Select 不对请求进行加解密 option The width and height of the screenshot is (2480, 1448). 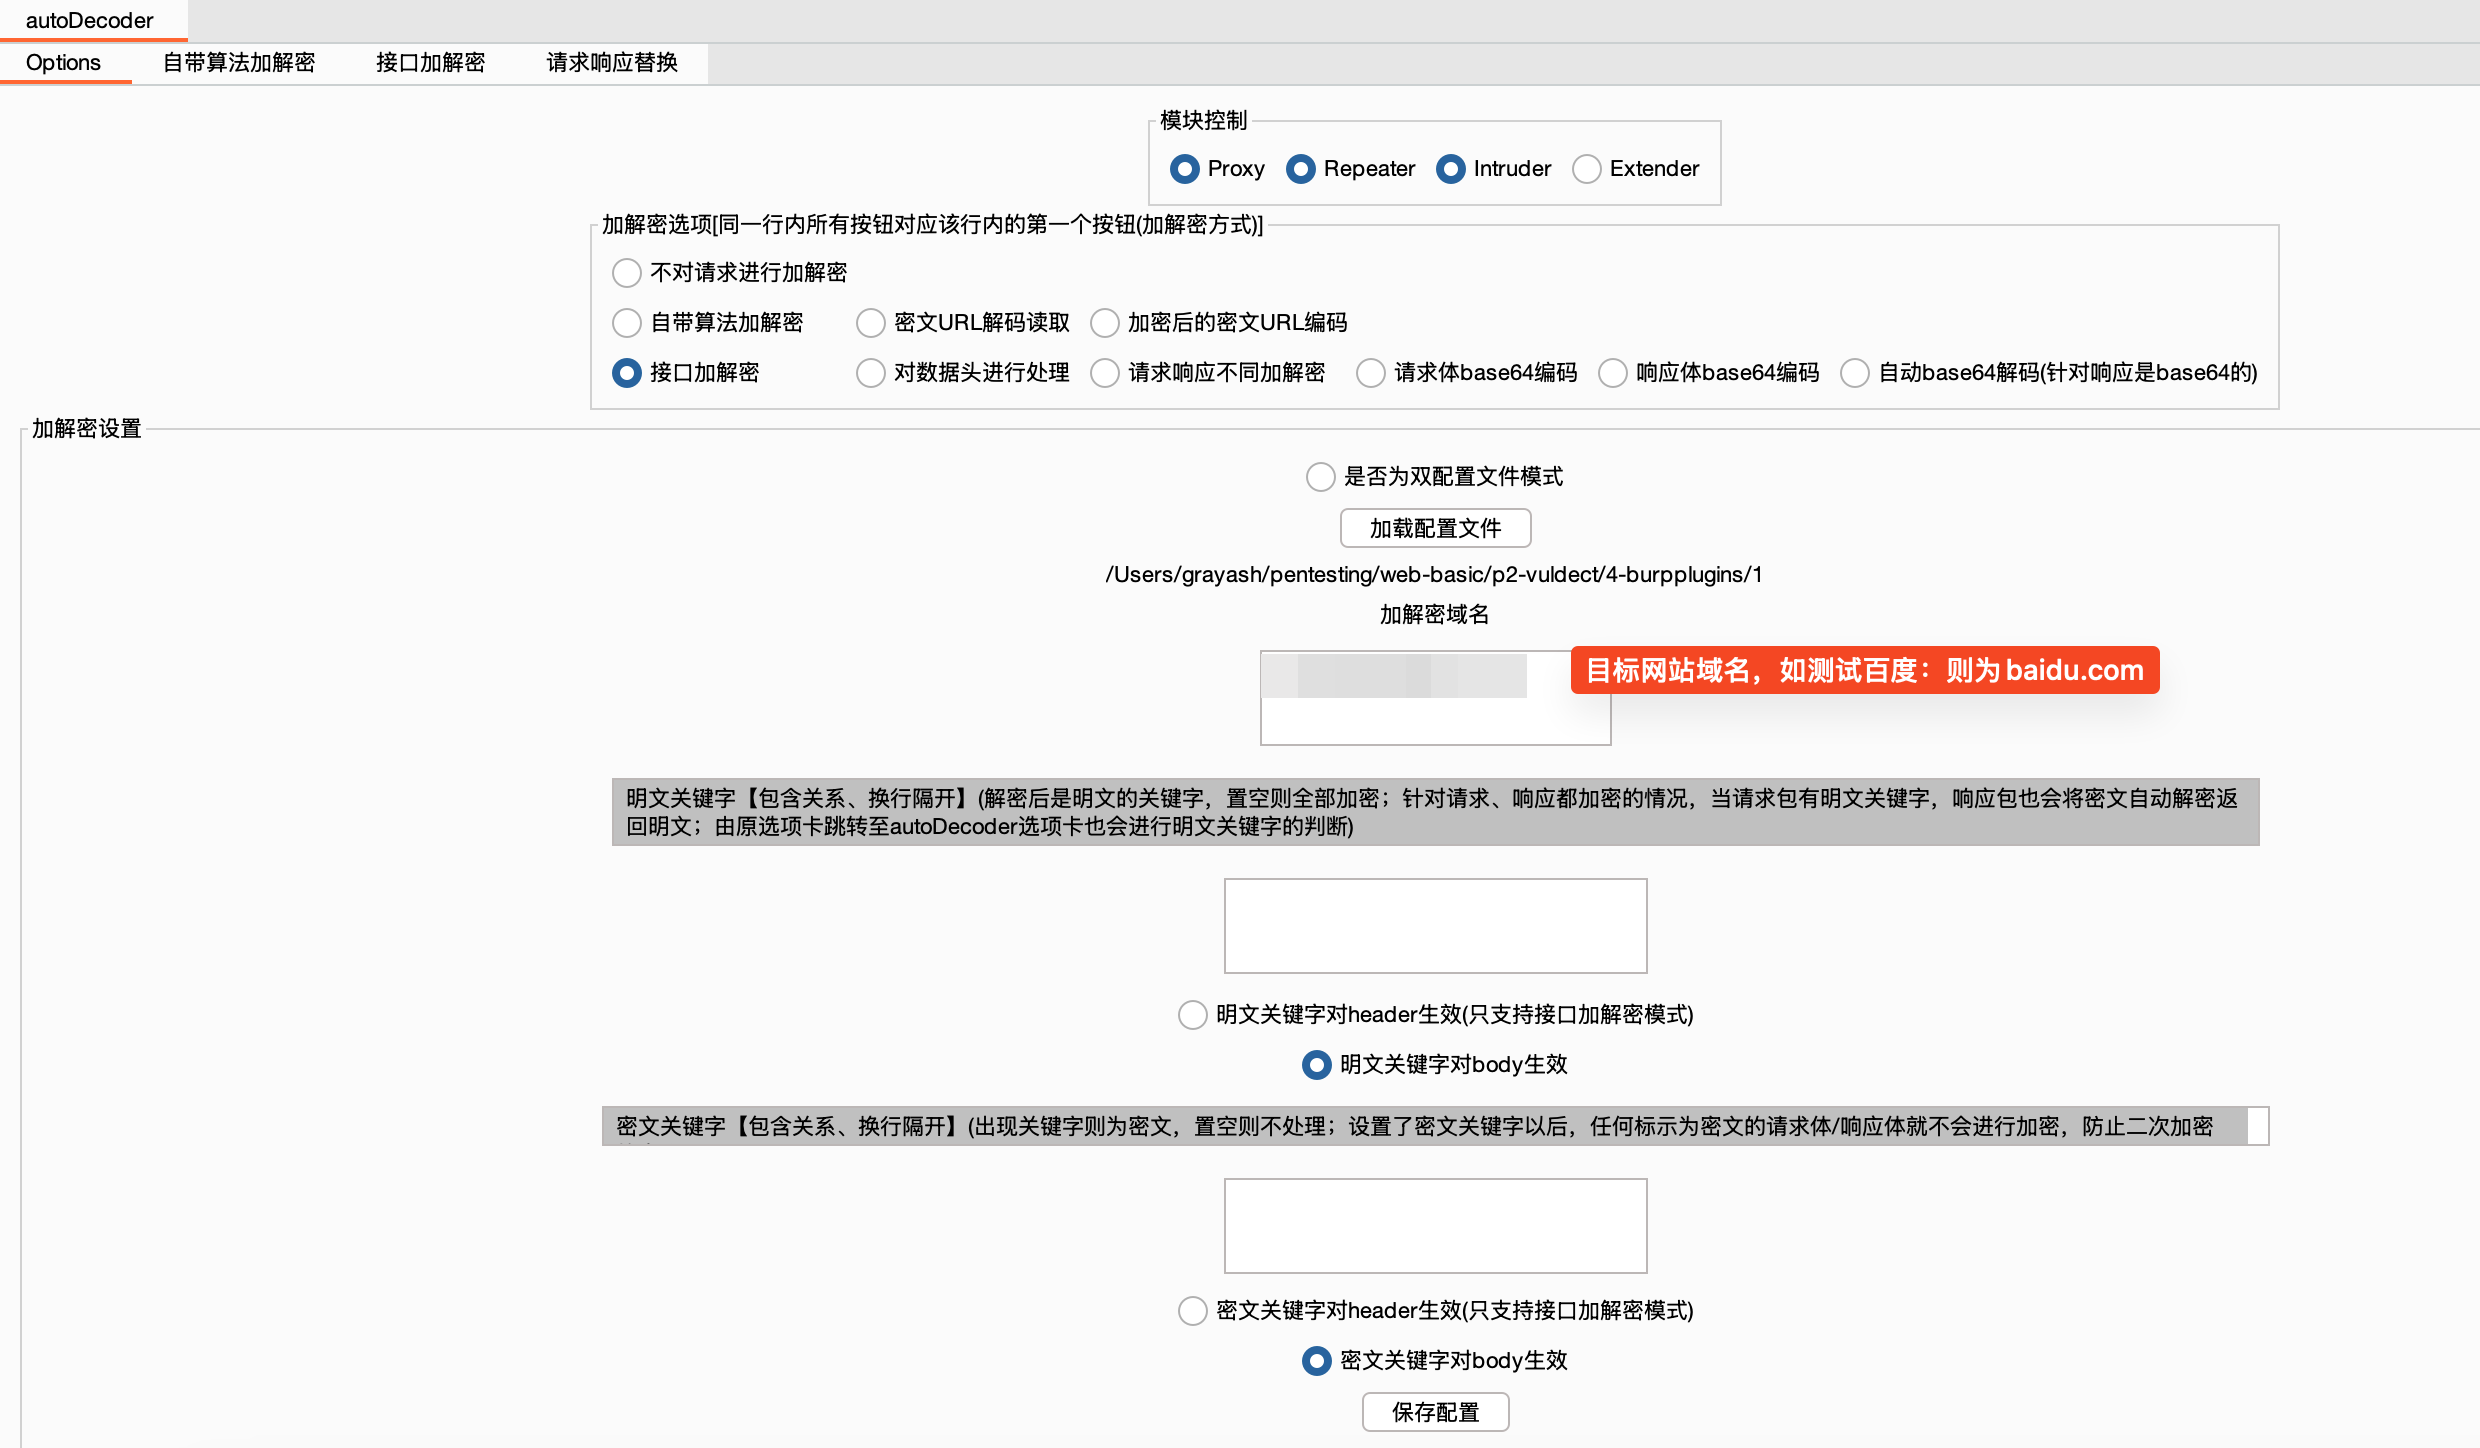tap(627, 273)
